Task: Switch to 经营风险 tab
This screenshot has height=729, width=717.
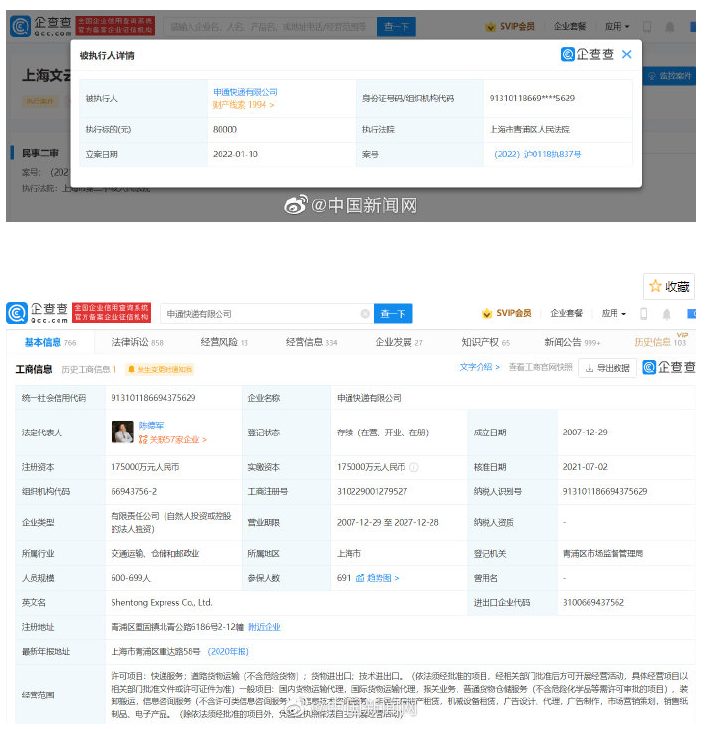Action: click(x=224, y=342)
